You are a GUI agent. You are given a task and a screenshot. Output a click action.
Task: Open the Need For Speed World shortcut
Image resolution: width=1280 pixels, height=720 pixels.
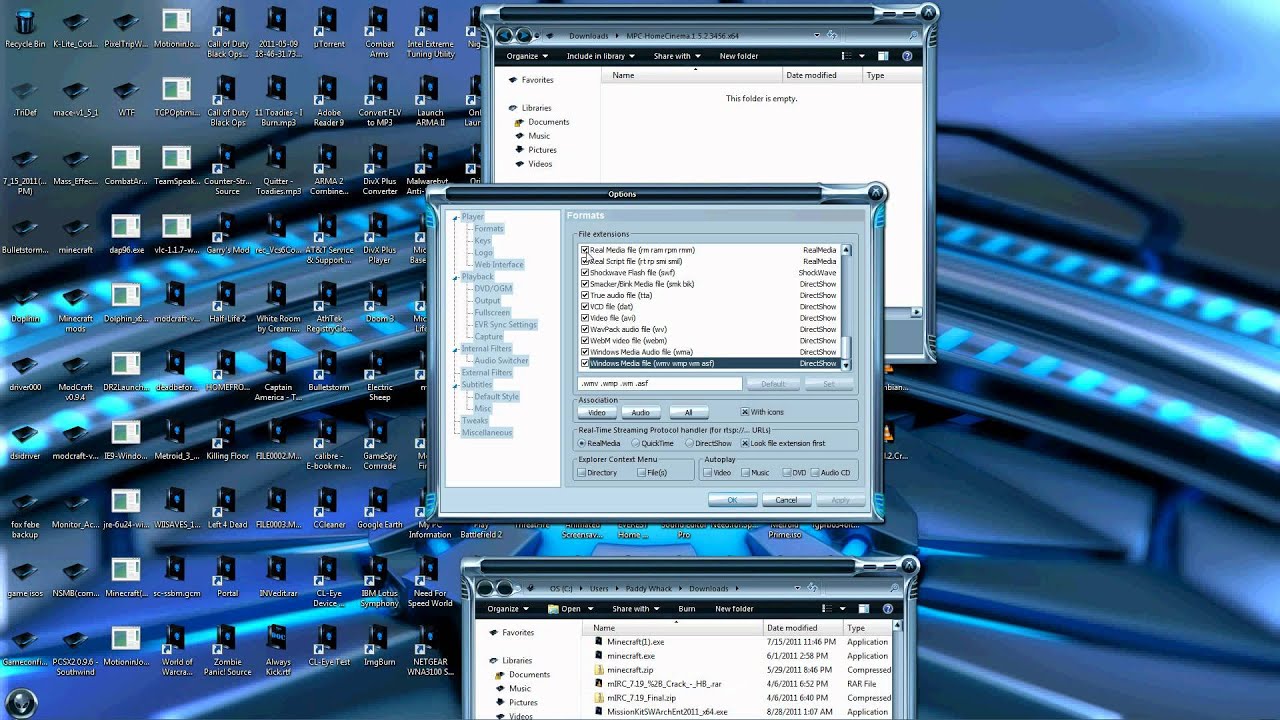point(430,581)
